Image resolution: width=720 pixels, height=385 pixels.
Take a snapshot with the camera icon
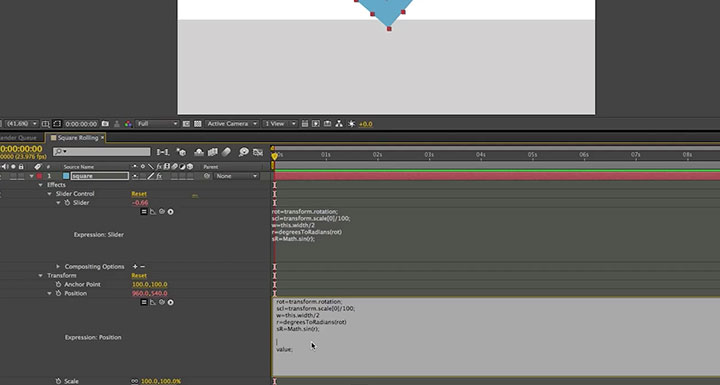tap(105, 124)
